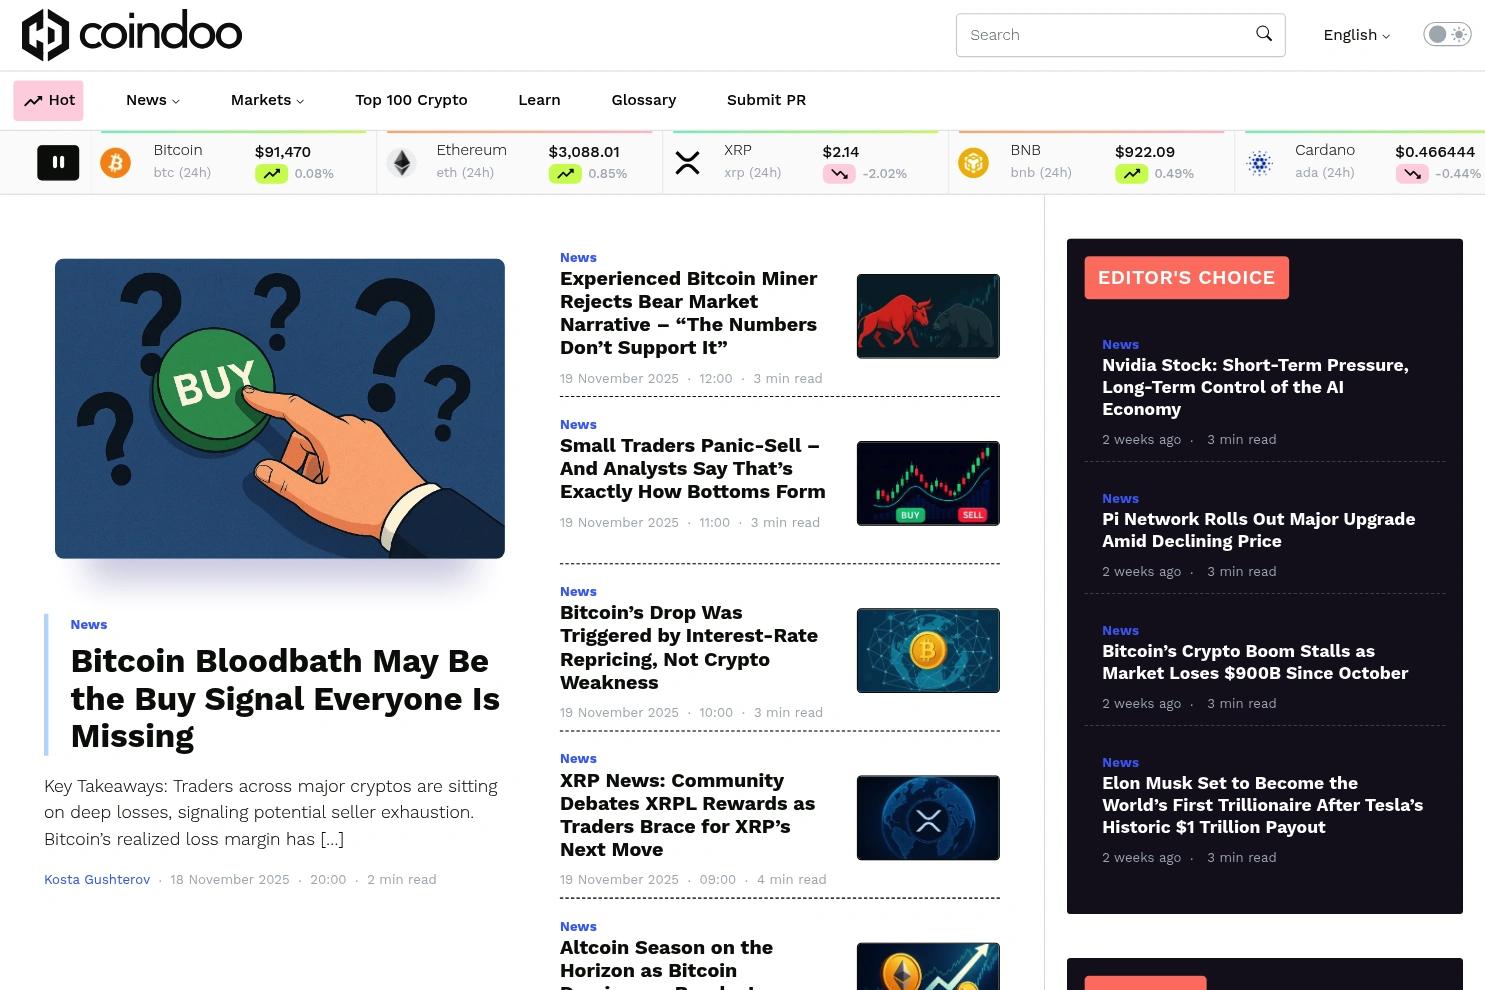This screenshot has height=990, width=1485.
Task: Click the search magnifier icon
Action: (1263, 33)
